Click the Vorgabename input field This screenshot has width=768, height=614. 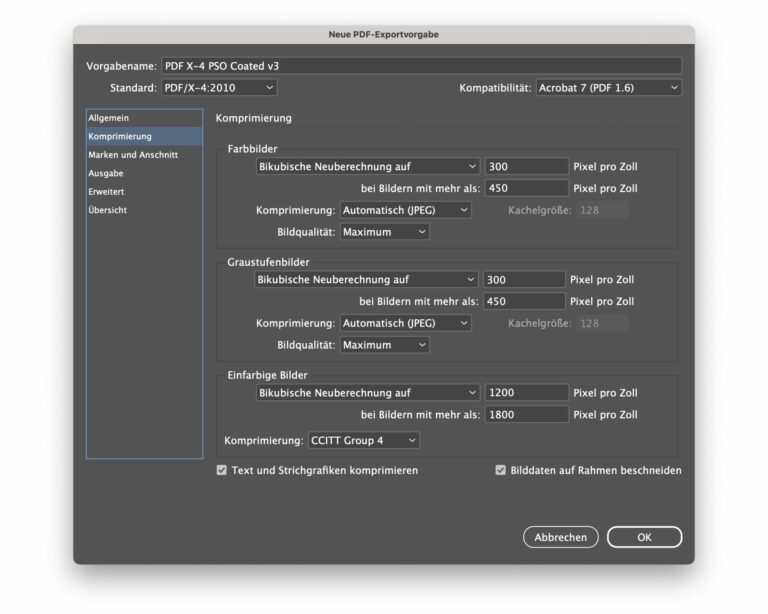(421, 66)
